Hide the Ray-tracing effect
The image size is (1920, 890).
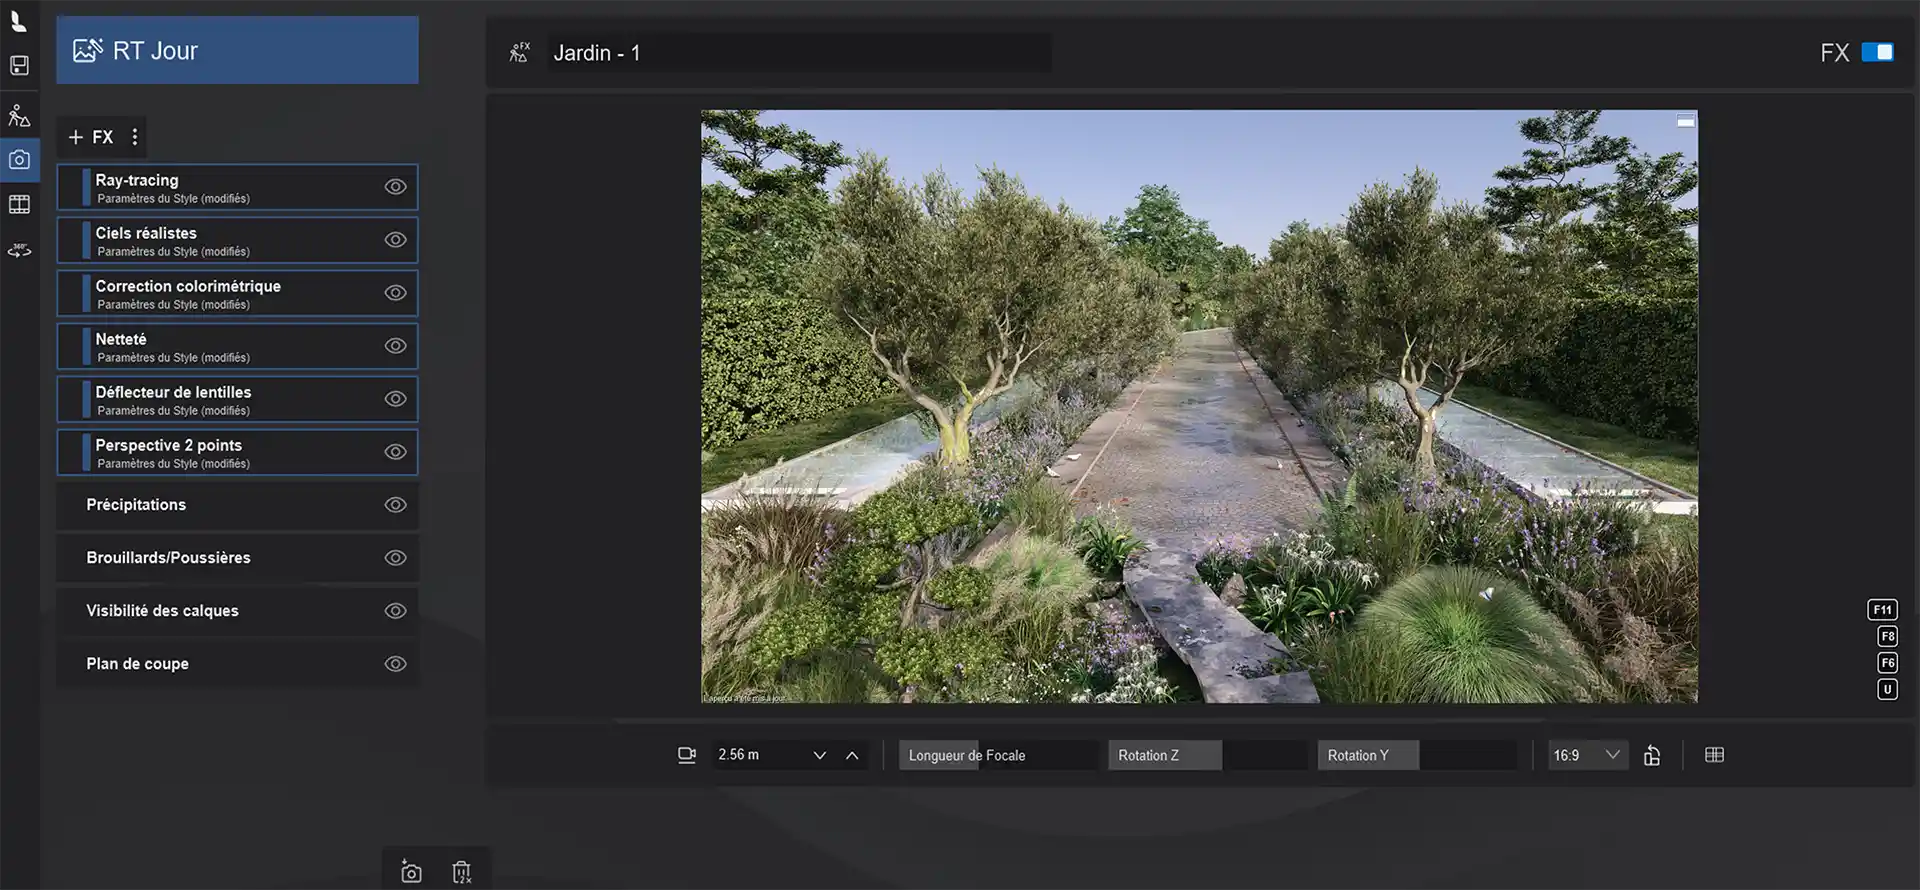tap(396, 187)
